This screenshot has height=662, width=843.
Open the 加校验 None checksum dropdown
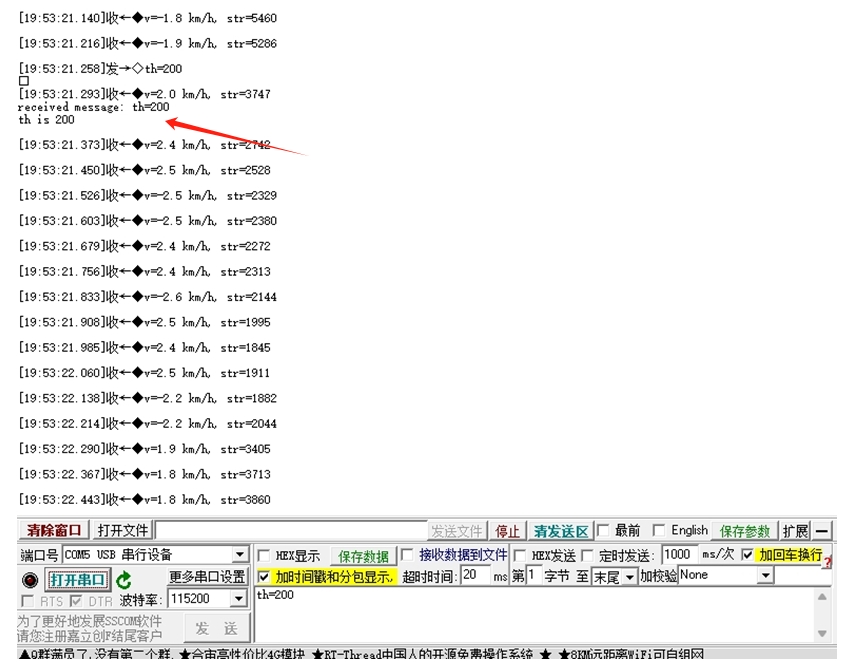[x=765, y=576]
